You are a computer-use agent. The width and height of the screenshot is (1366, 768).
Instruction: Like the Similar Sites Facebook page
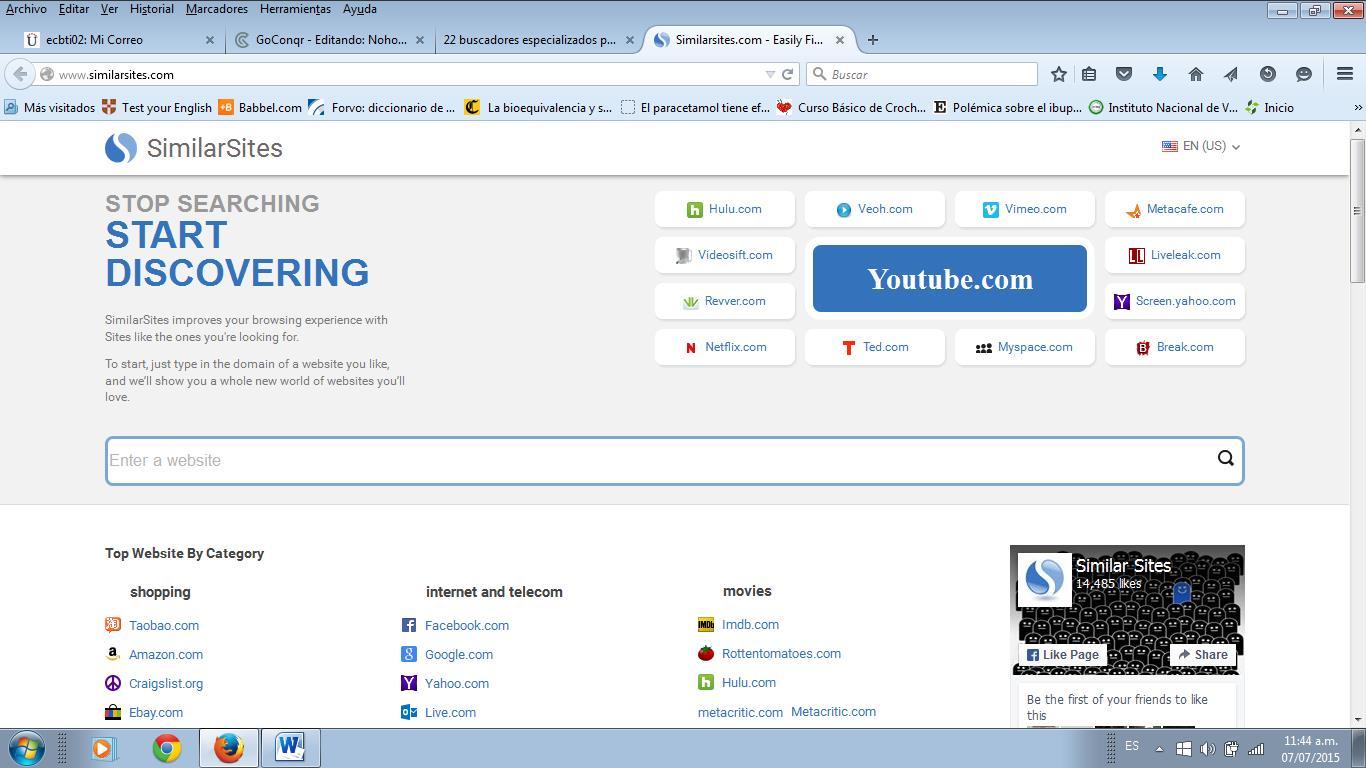pos(1062,655)
